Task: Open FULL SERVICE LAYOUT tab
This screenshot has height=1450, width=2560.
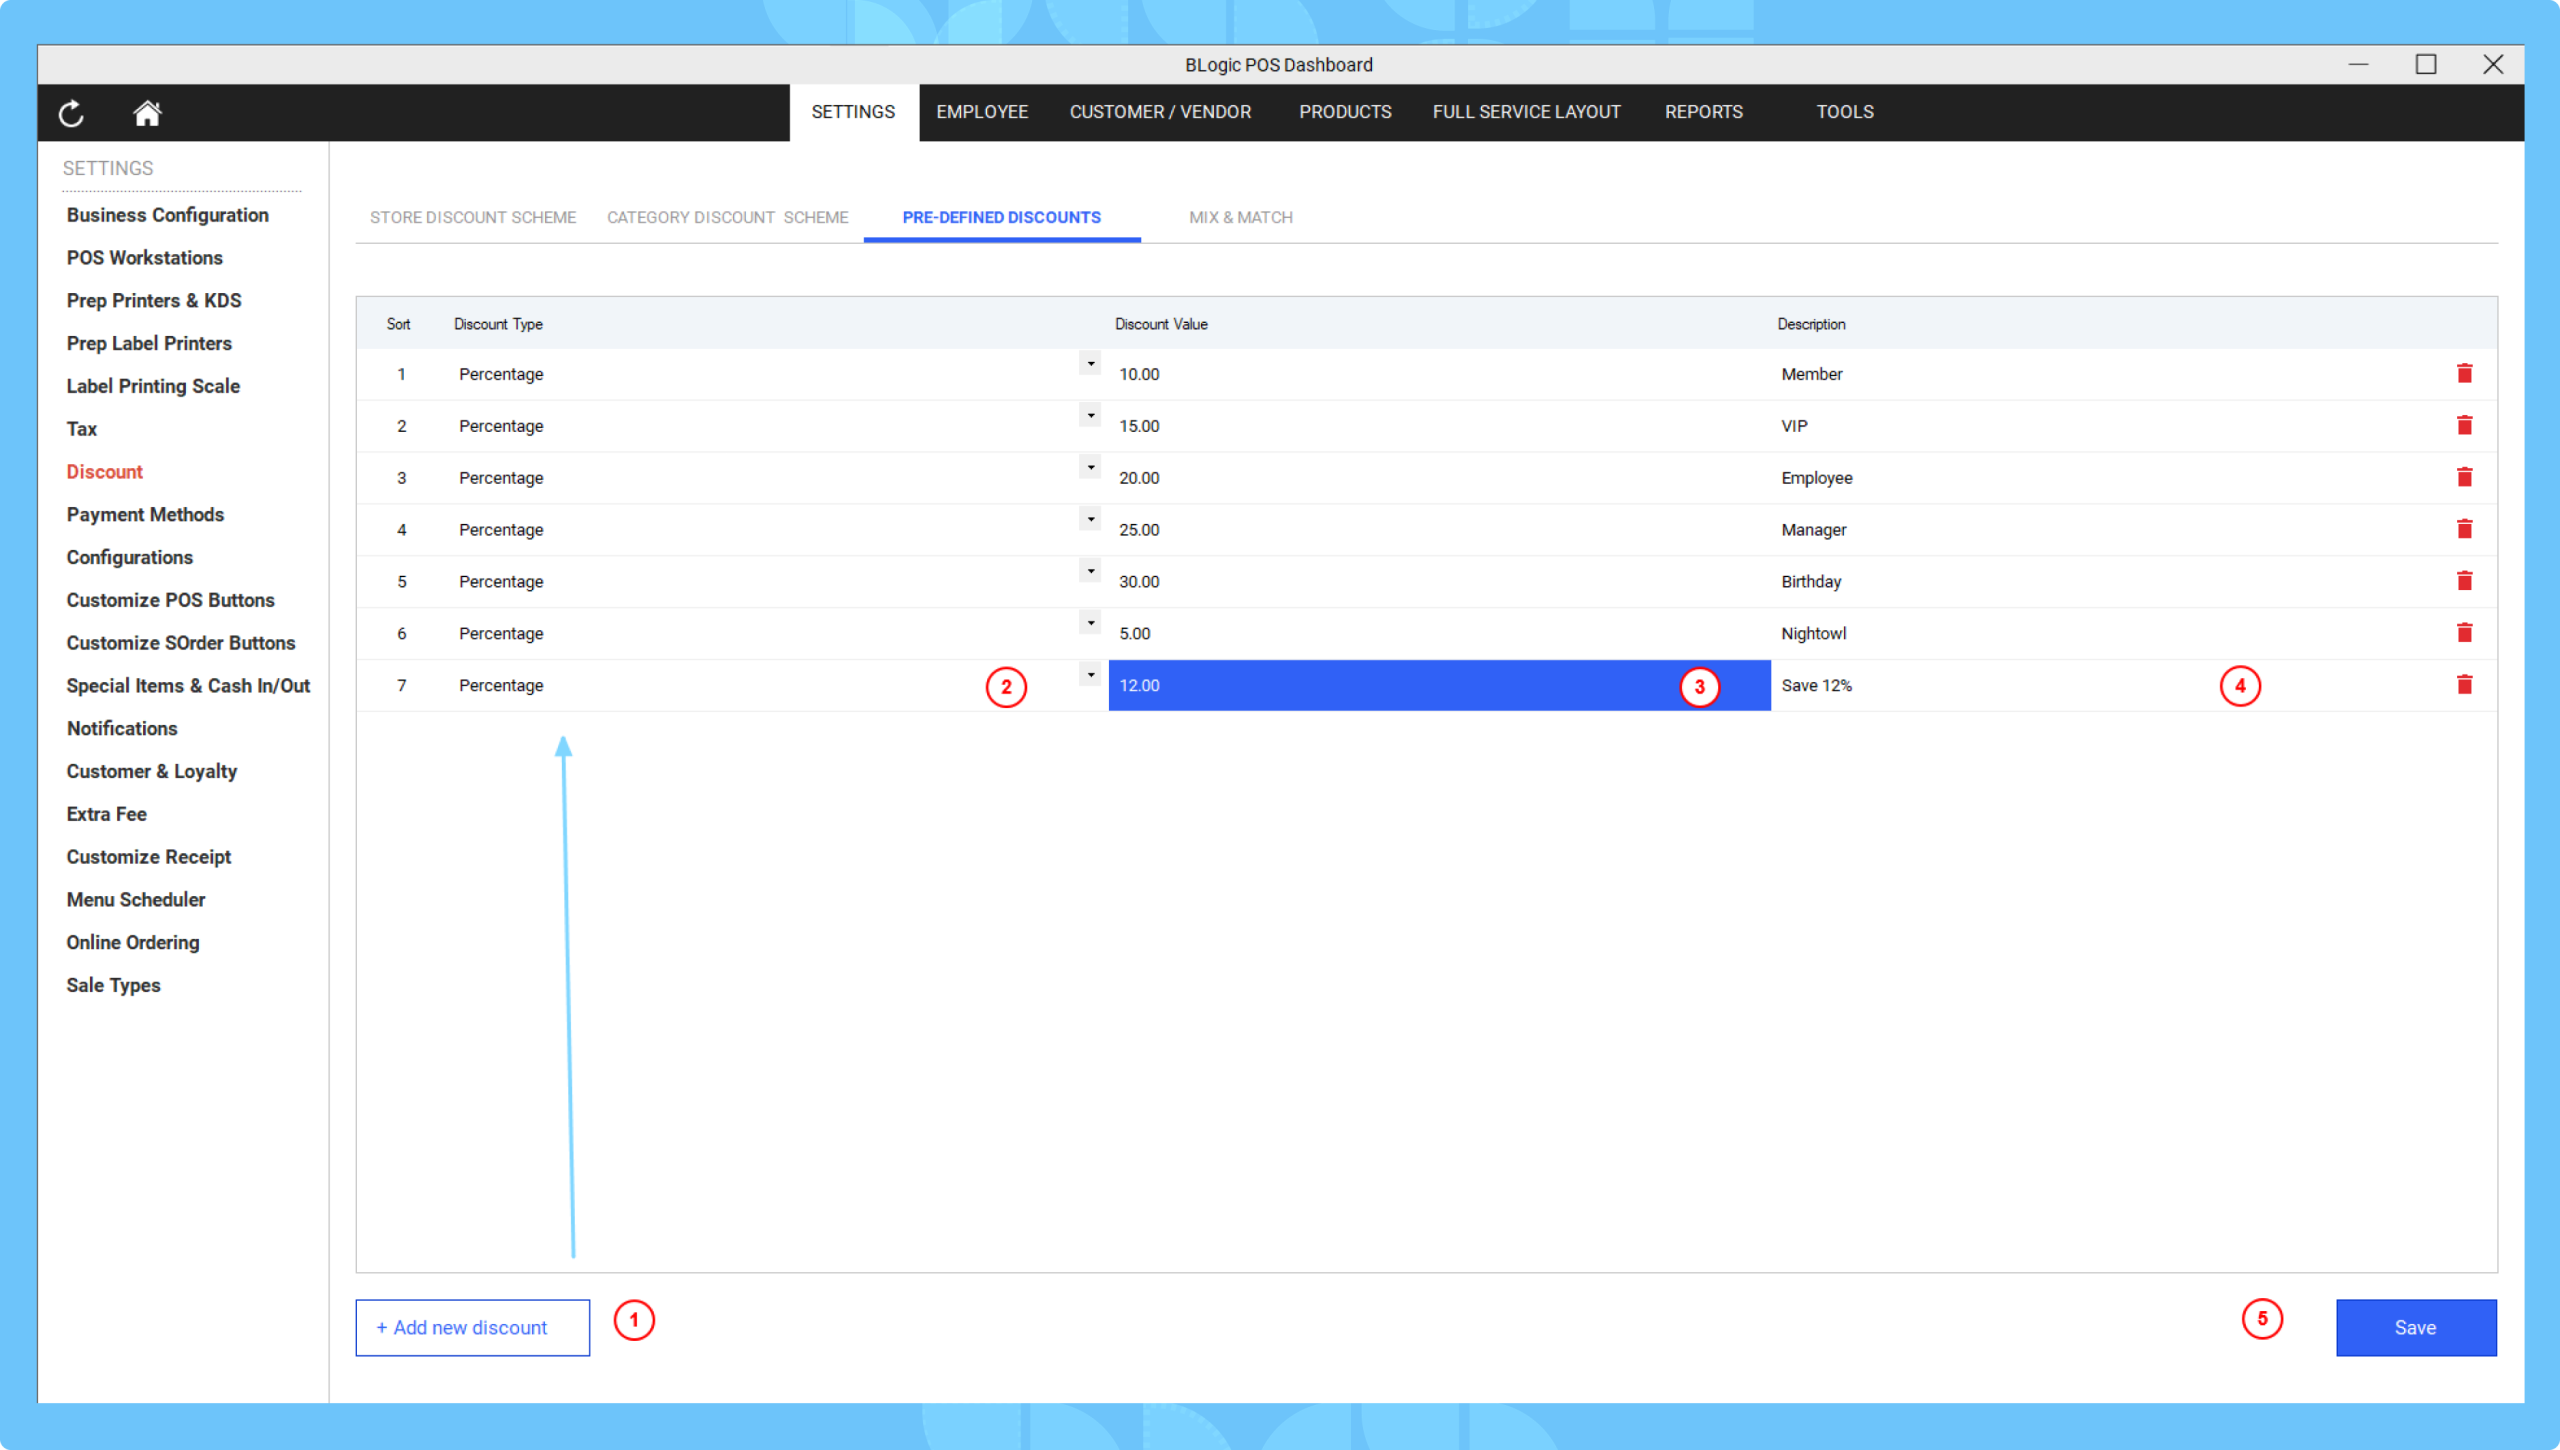Action: 1526,112
